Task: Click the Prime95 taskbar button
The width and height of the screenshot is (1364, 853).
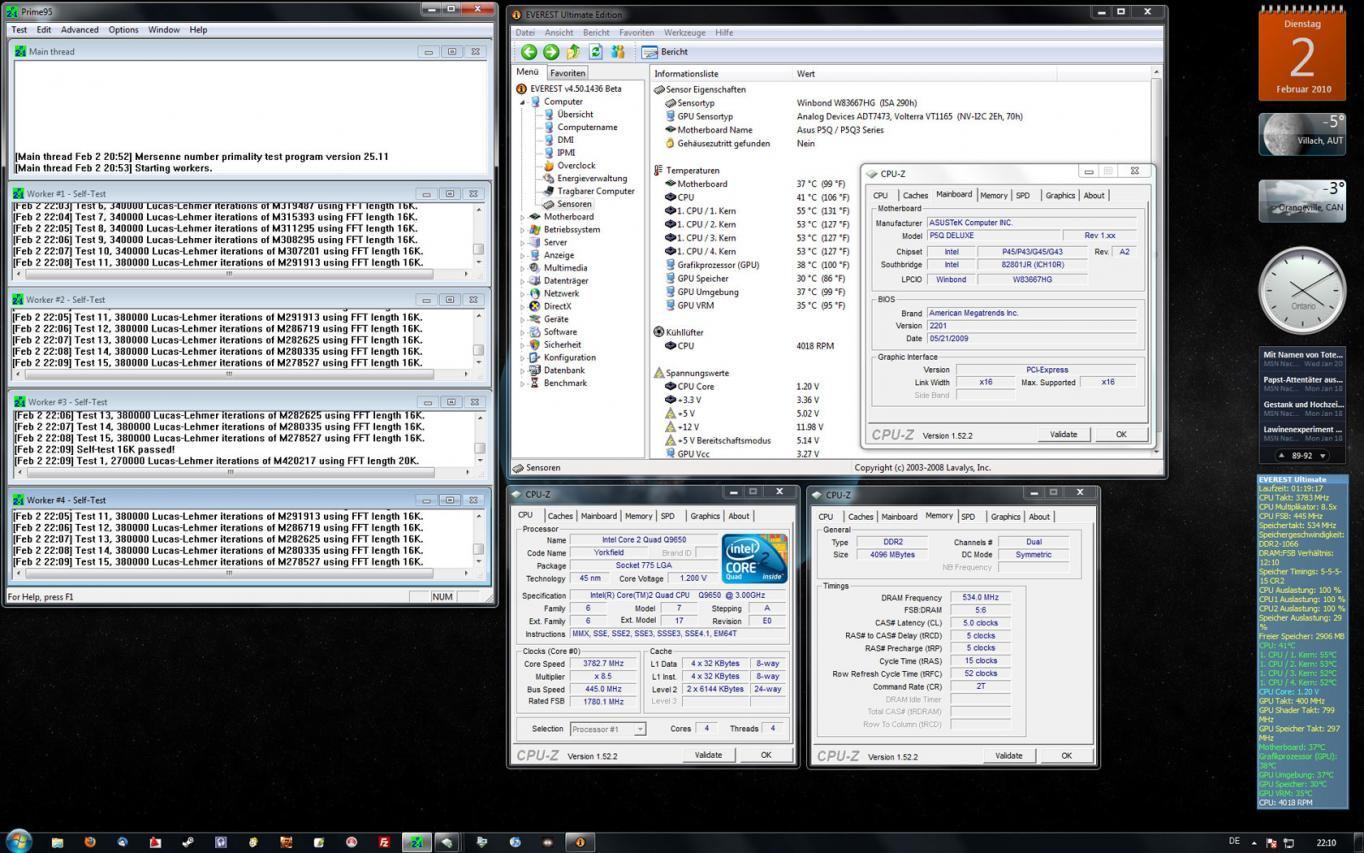Action: [x=416, y=842]
